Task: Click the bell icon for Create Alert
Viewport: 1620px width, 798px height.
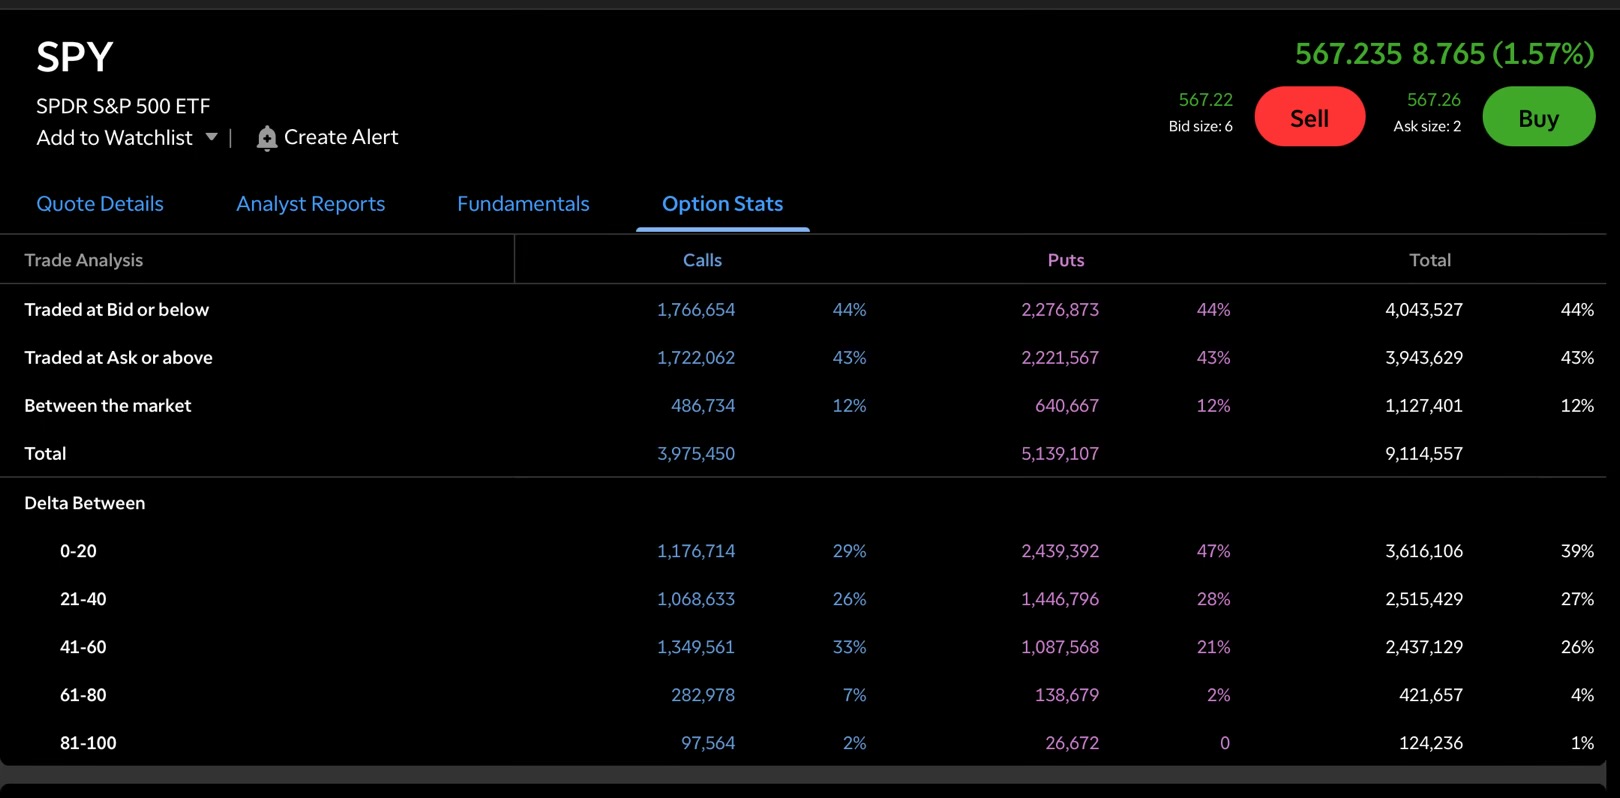Action: [x=266, y=138]
